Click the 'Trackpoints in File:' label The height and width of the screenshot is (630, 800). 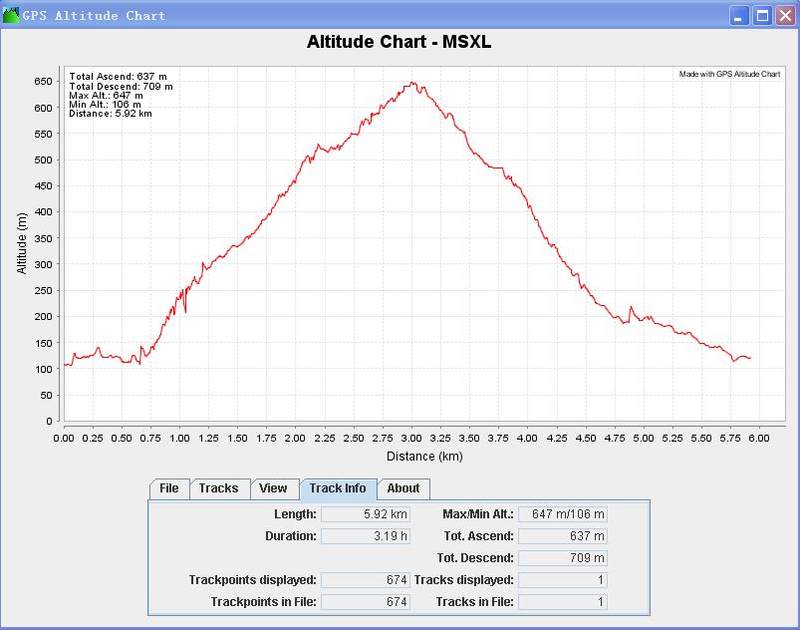coord(264,602)
